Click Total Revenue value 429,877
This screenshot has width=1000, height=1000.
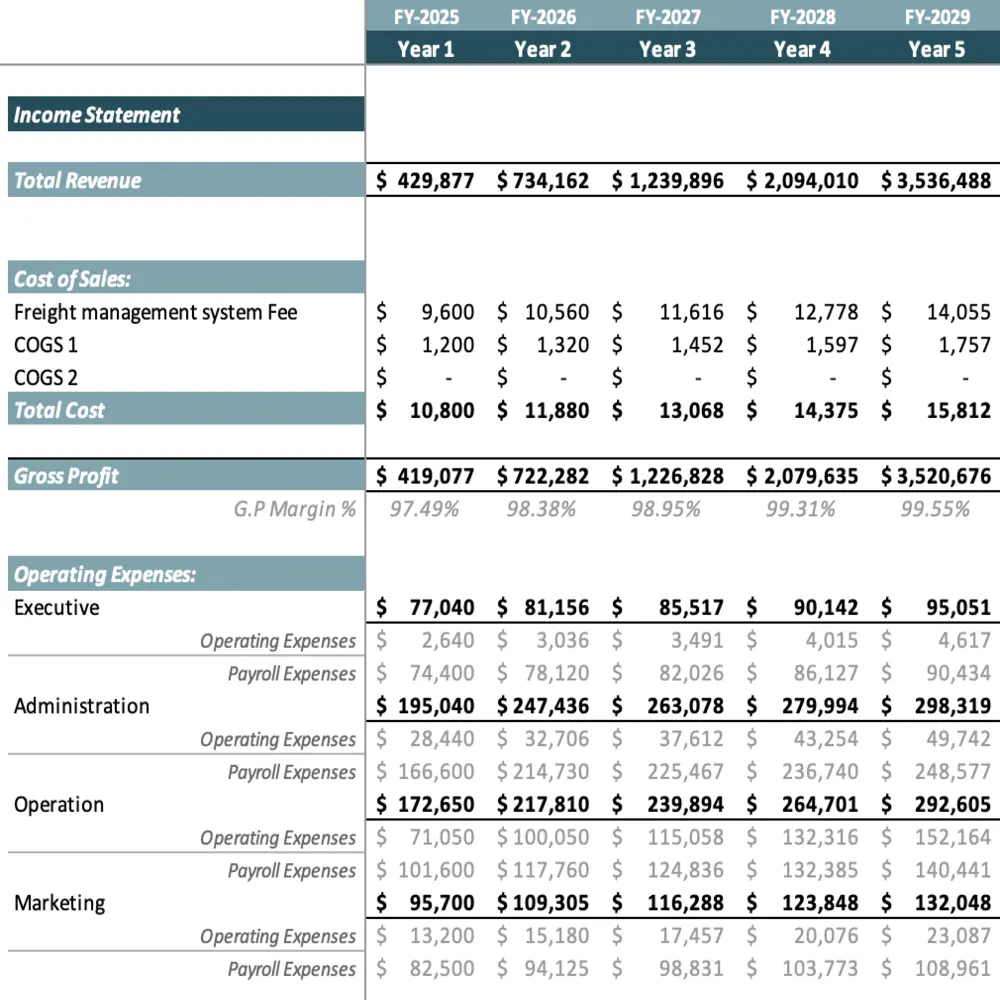436,180
